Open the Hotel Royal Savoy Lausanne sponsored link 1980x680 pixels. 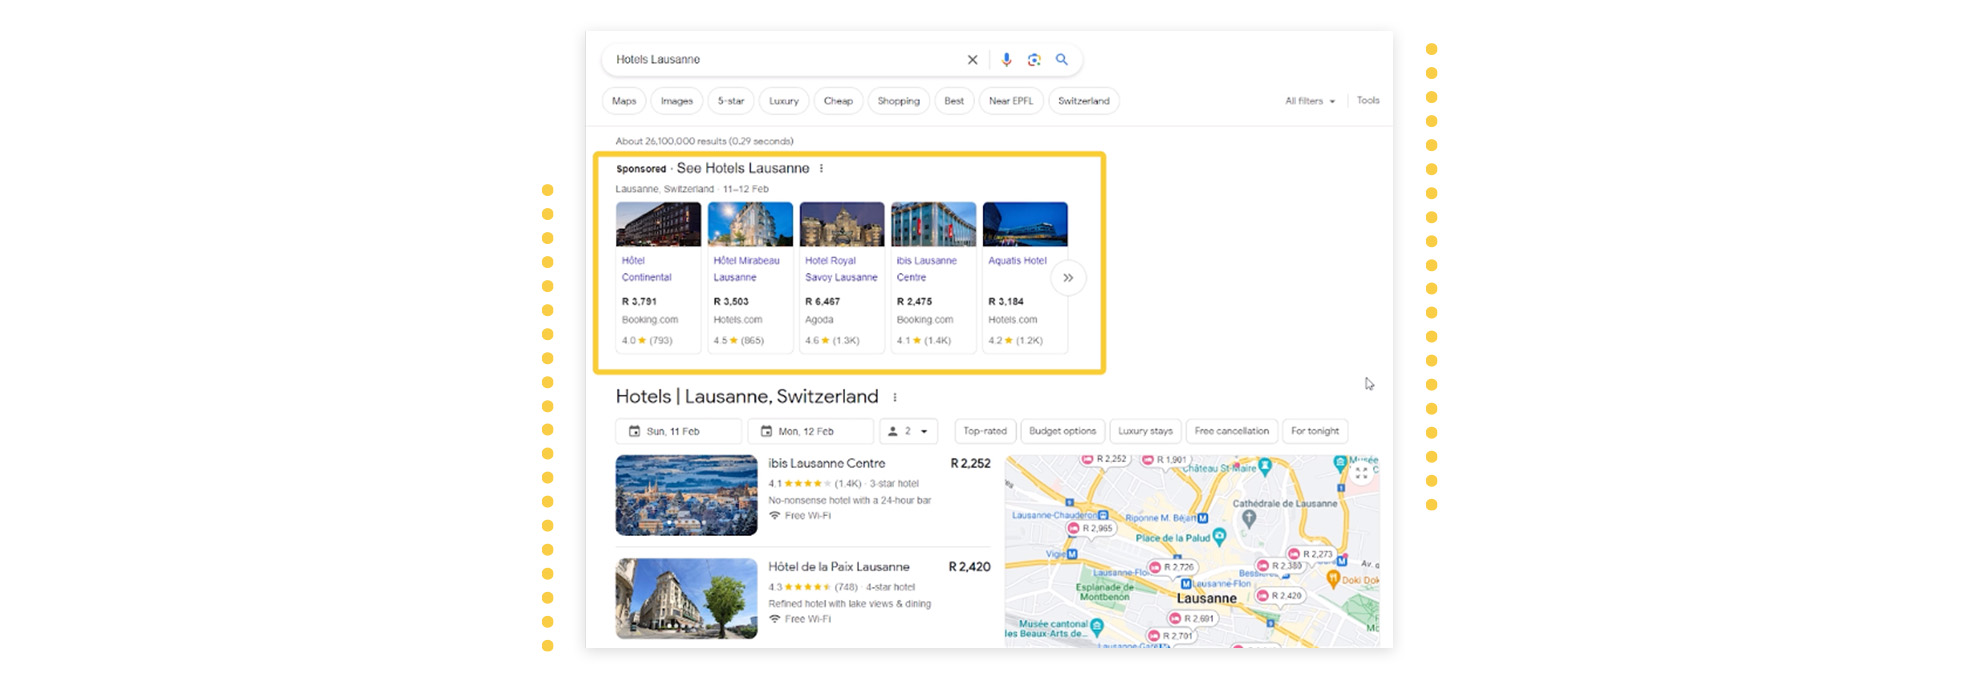841,269
